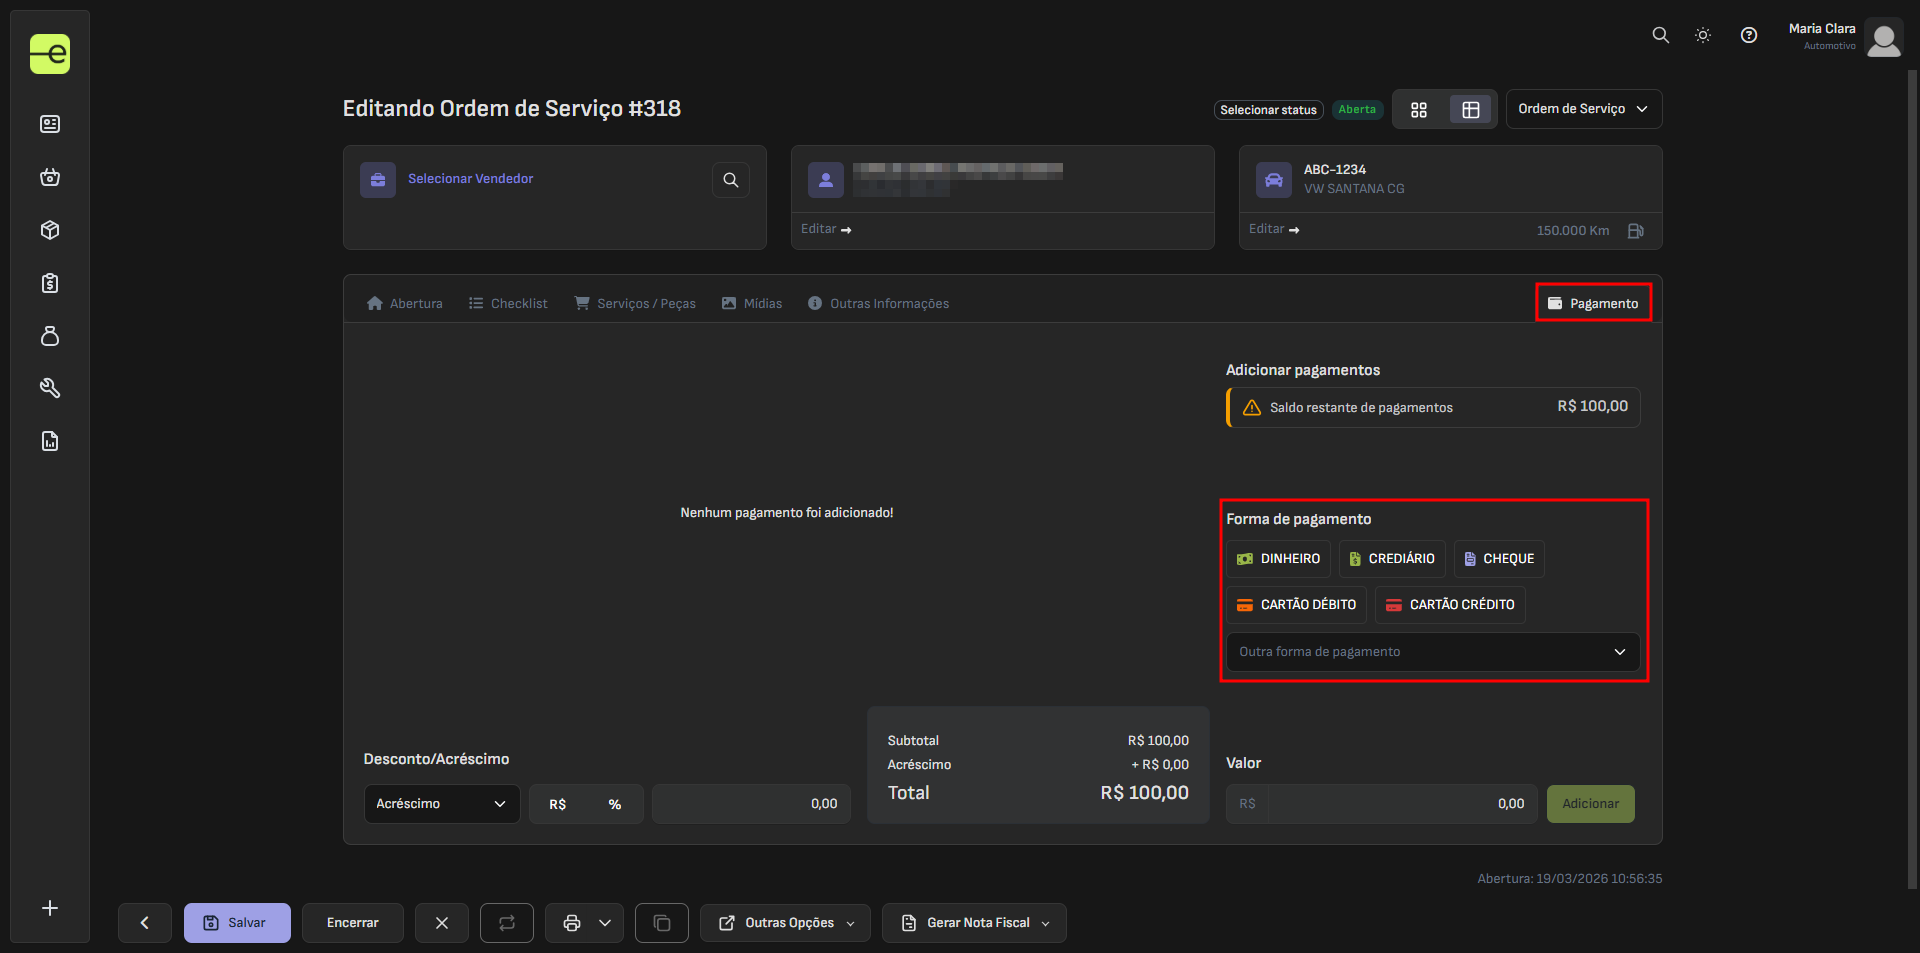
Task: Switch to grid card view layout
Action: coord(1419,110)
